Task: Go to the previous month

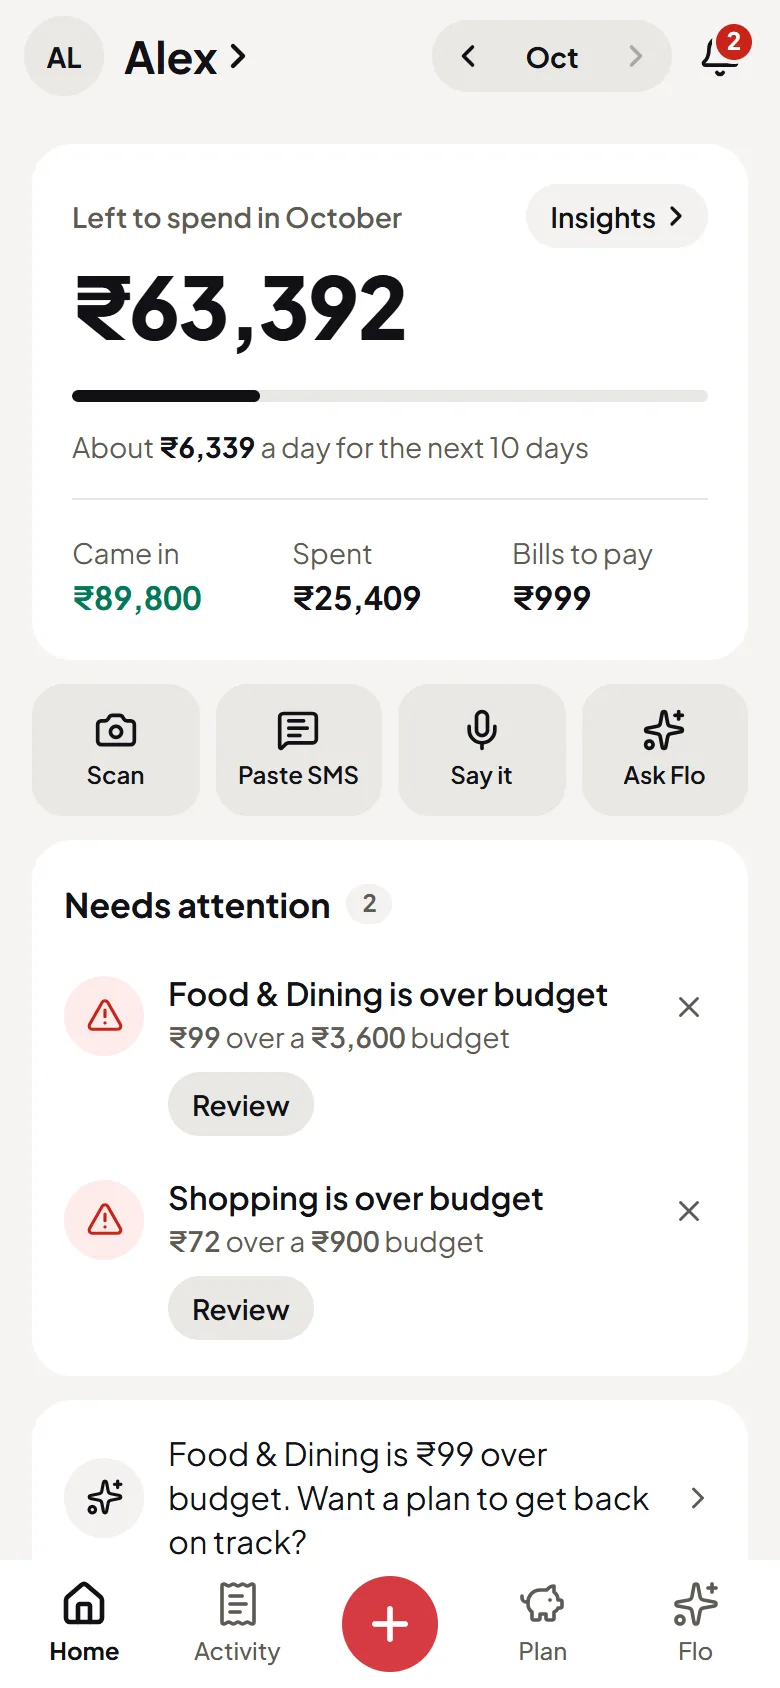Action: coord(468,57)
